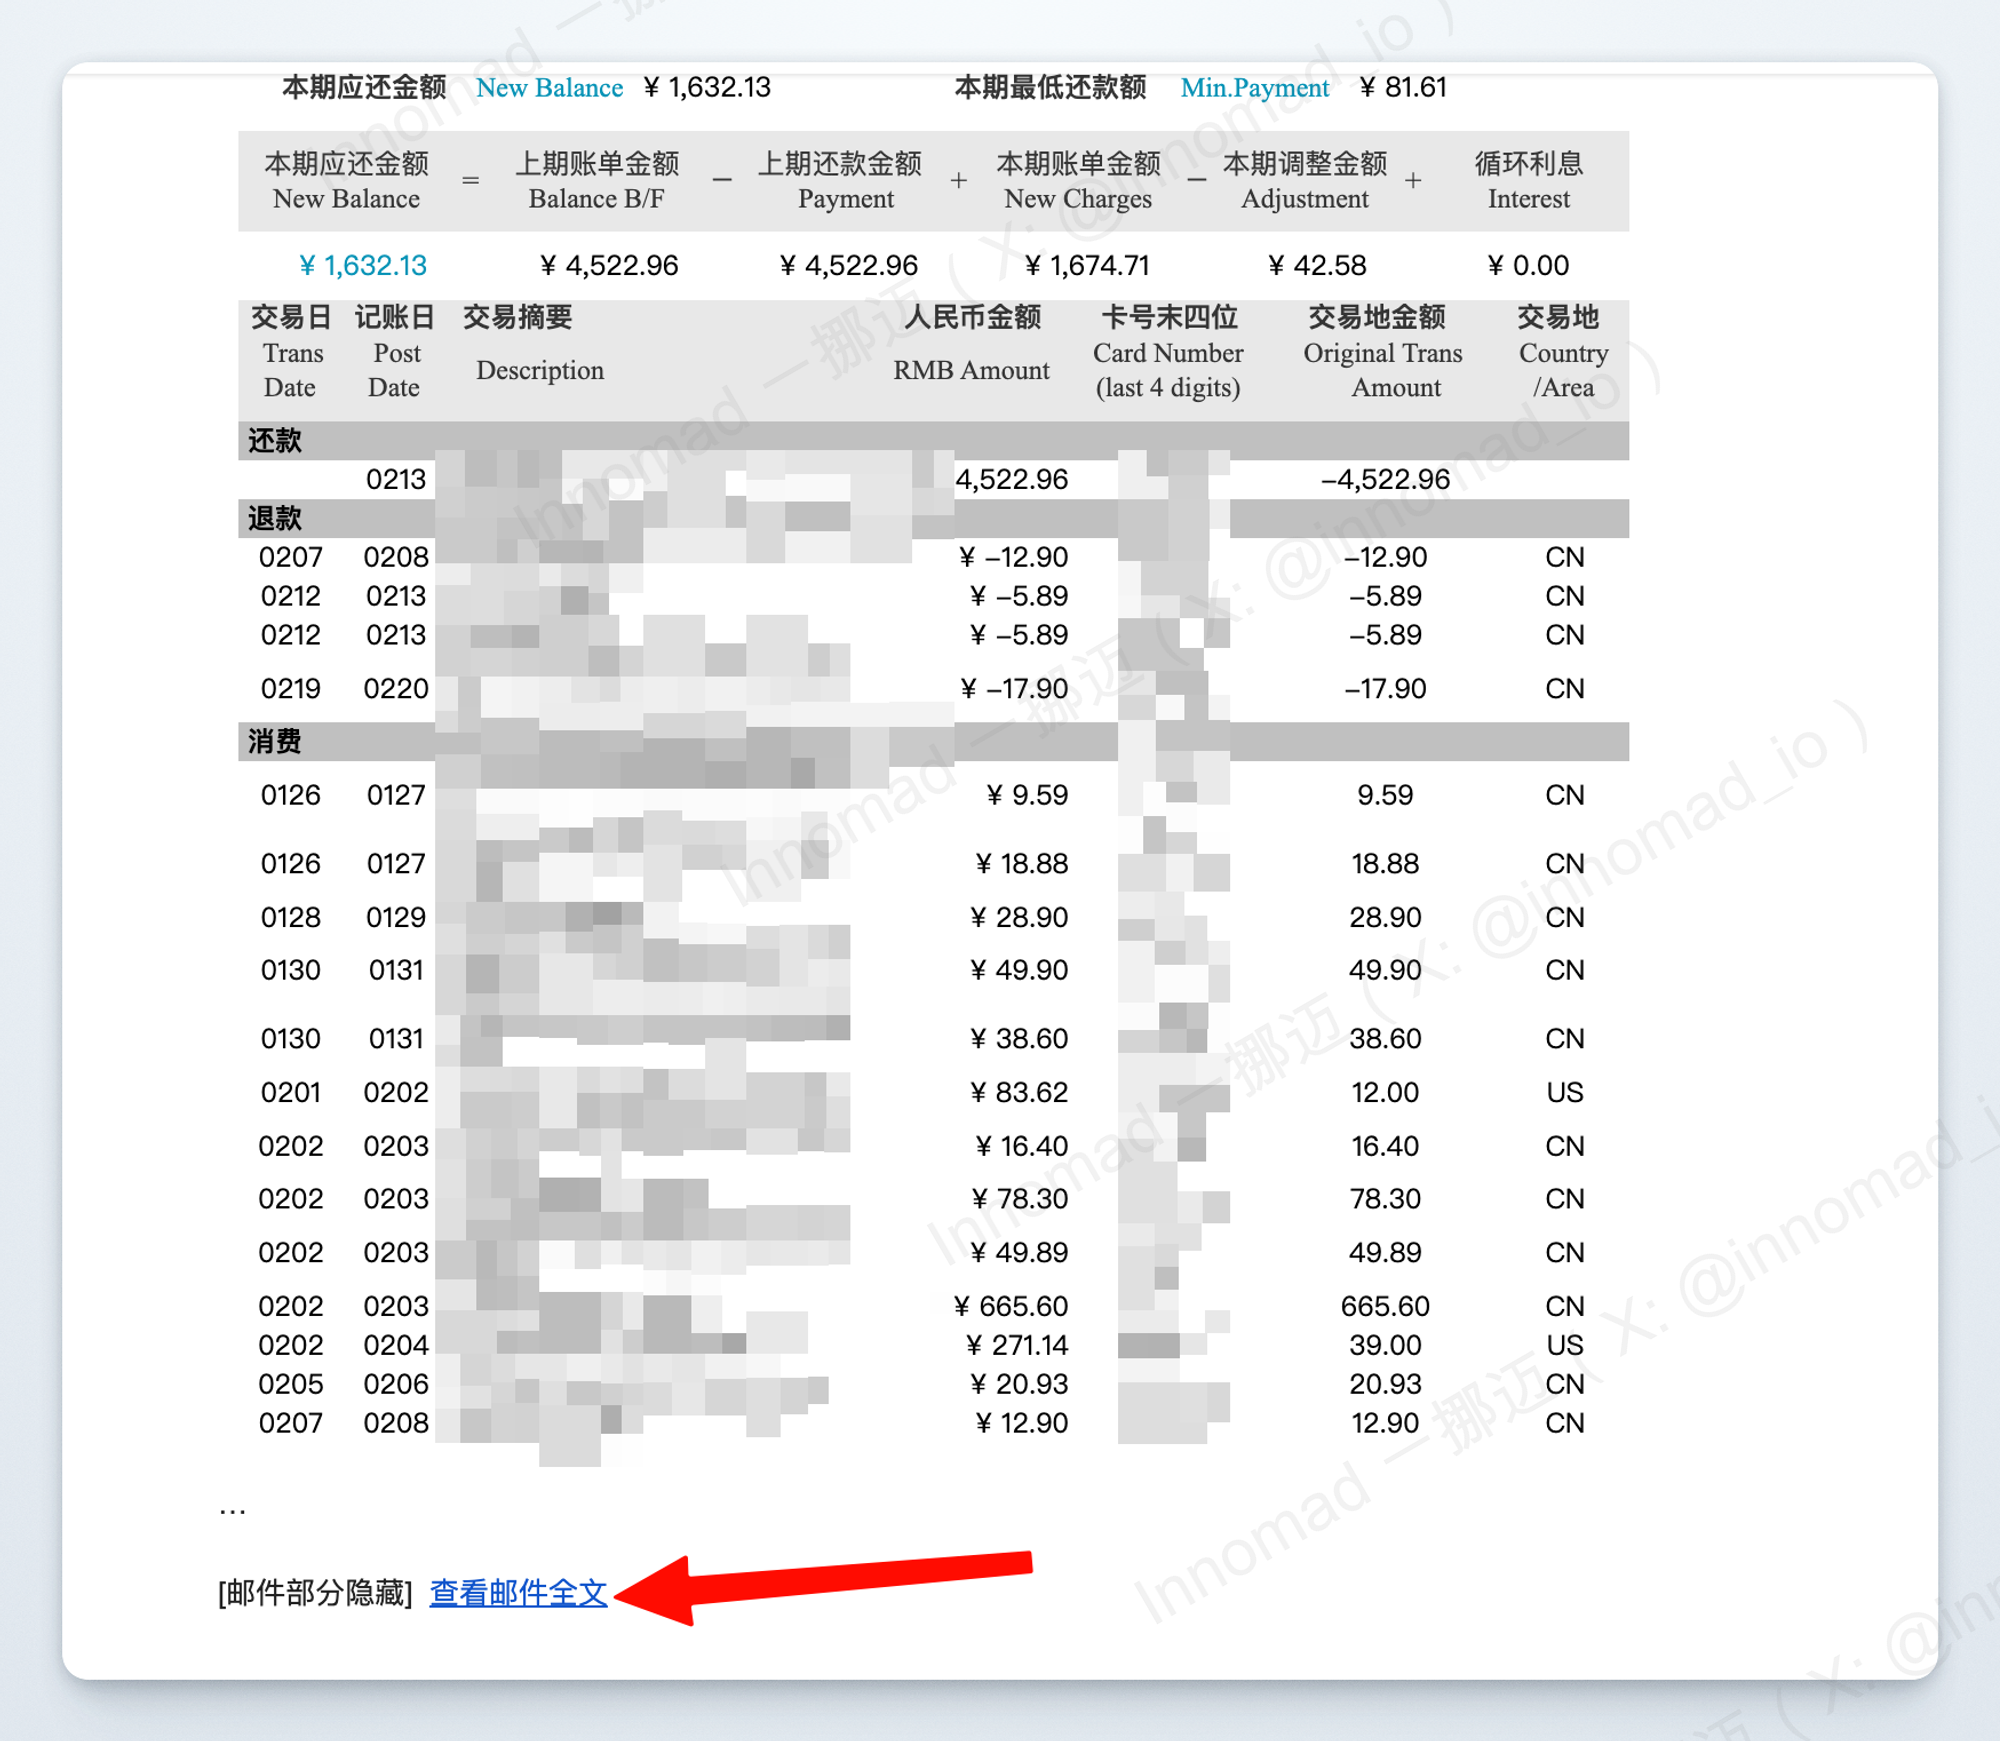Click the Adjustment amount ¥ 42.58

(x=1316, y=265)
